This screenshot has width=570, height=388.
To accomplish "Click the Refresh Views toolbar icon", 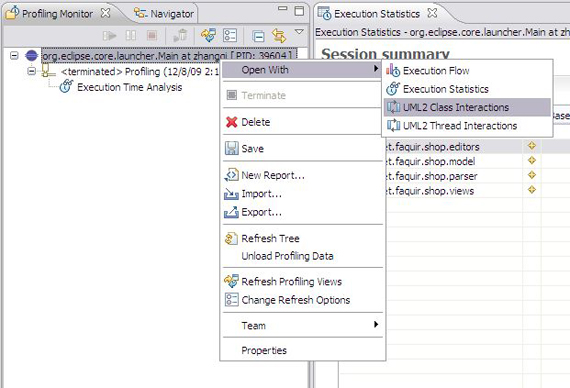I will coord(209,35).
